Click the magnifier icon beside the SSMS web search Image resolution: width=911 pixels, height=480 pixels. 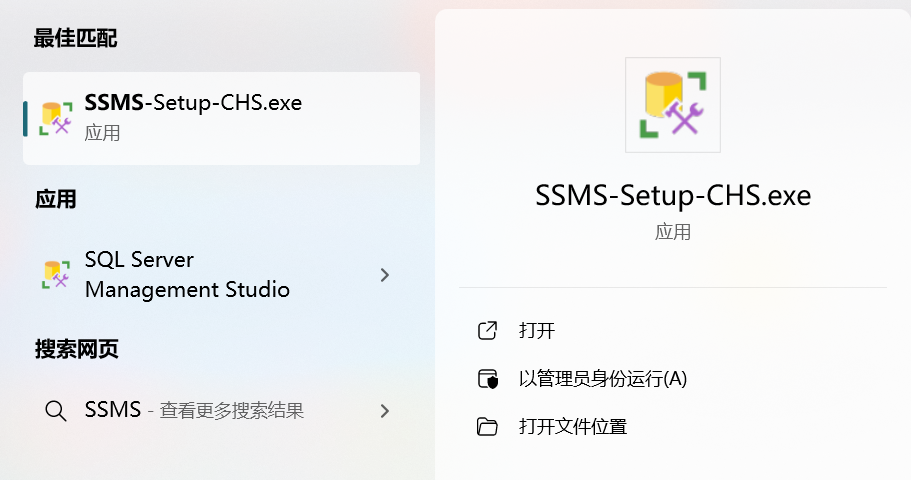[x=56, y=410]
